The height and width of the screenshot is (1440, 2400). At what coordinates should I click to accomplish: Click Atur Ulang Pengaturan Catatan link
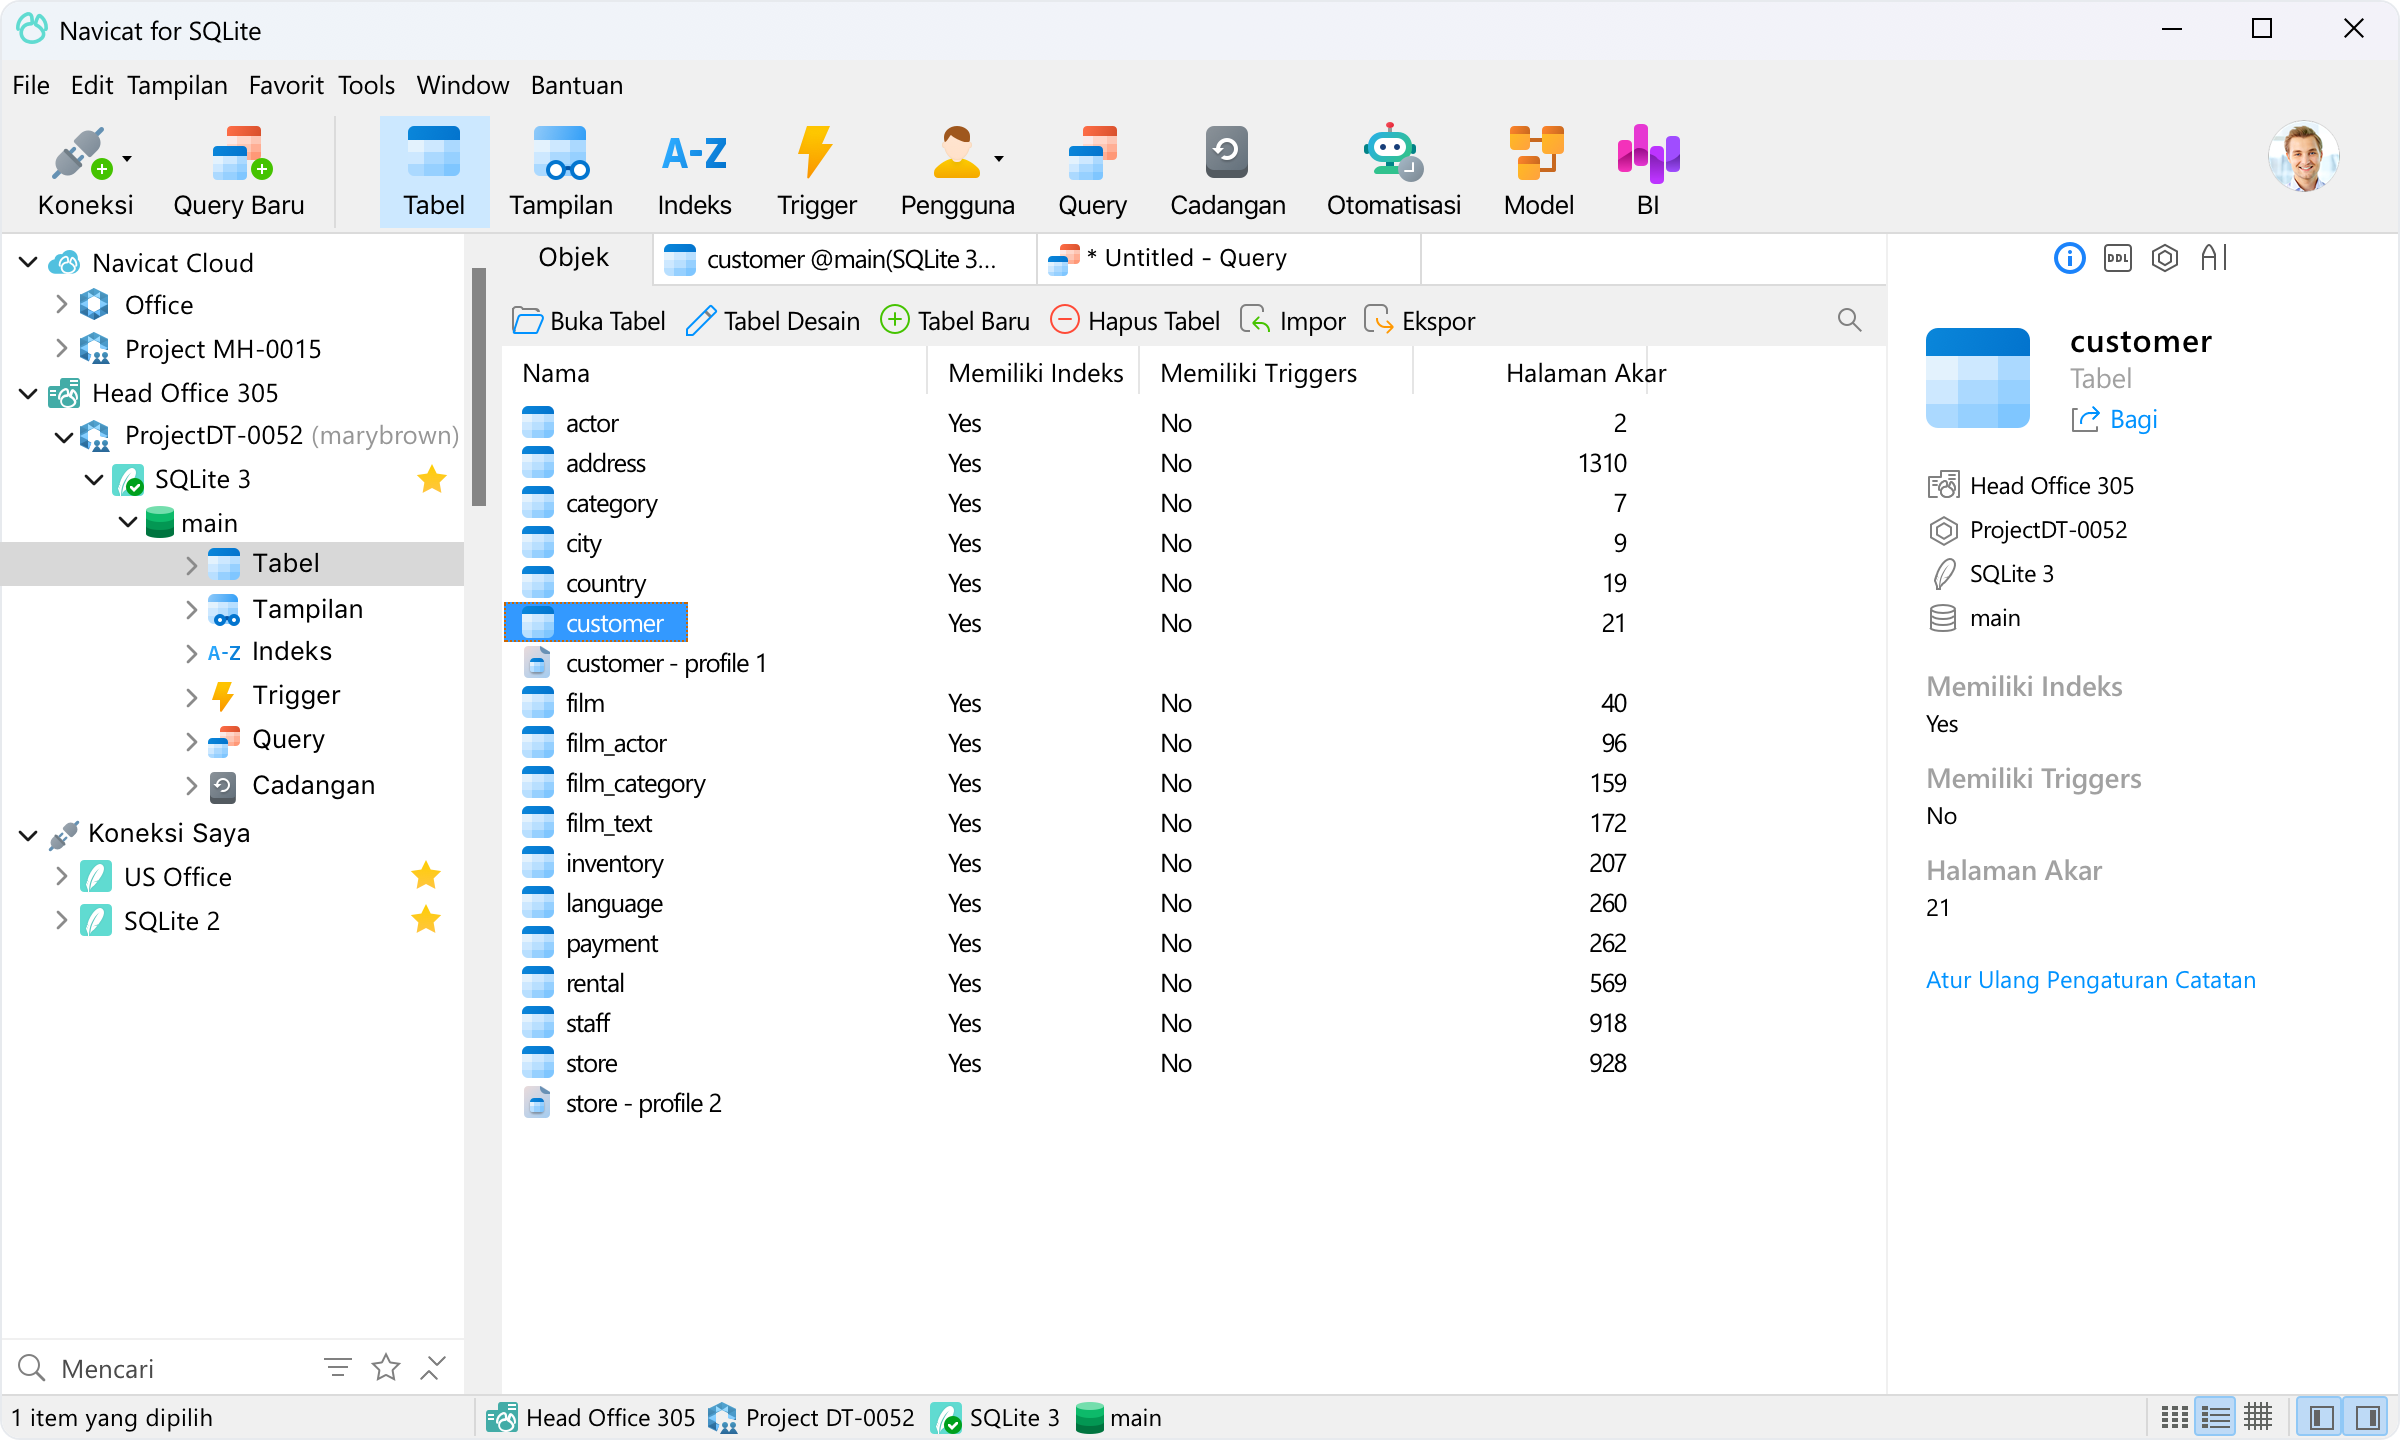pyautogui.click(x=2091, y=980)
